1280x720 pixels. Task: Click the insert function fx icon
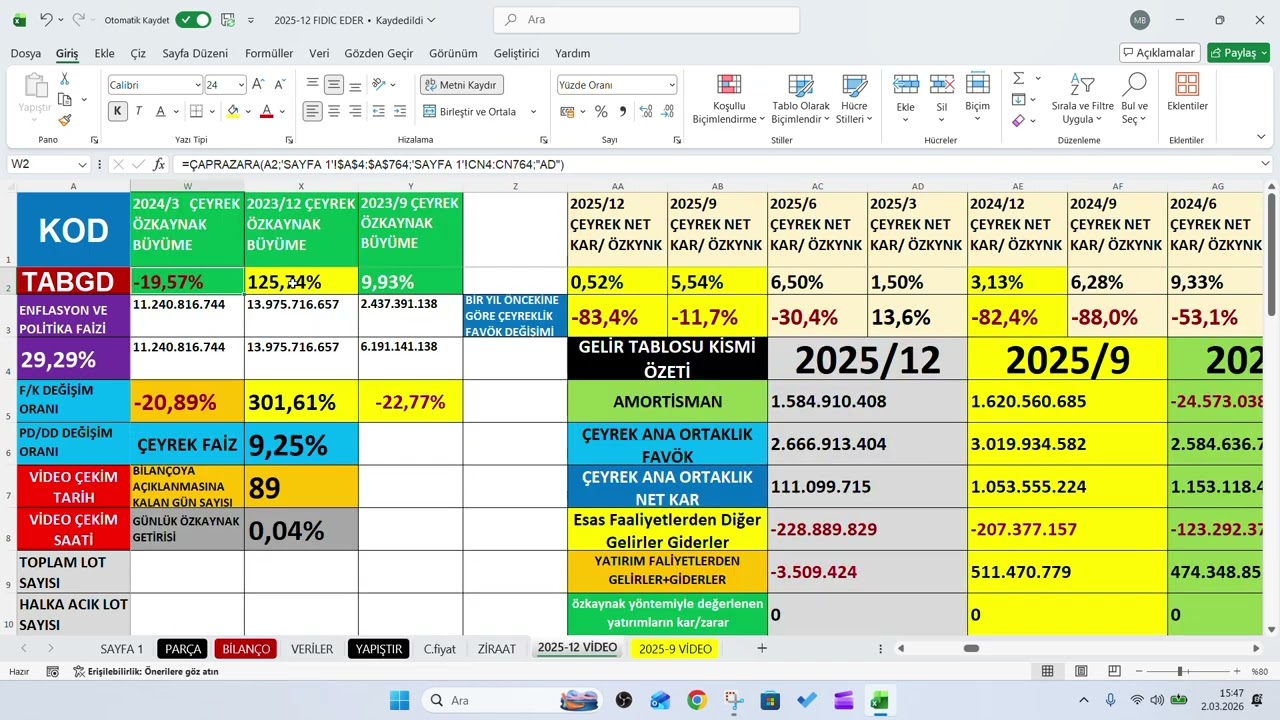pos(159,164)
